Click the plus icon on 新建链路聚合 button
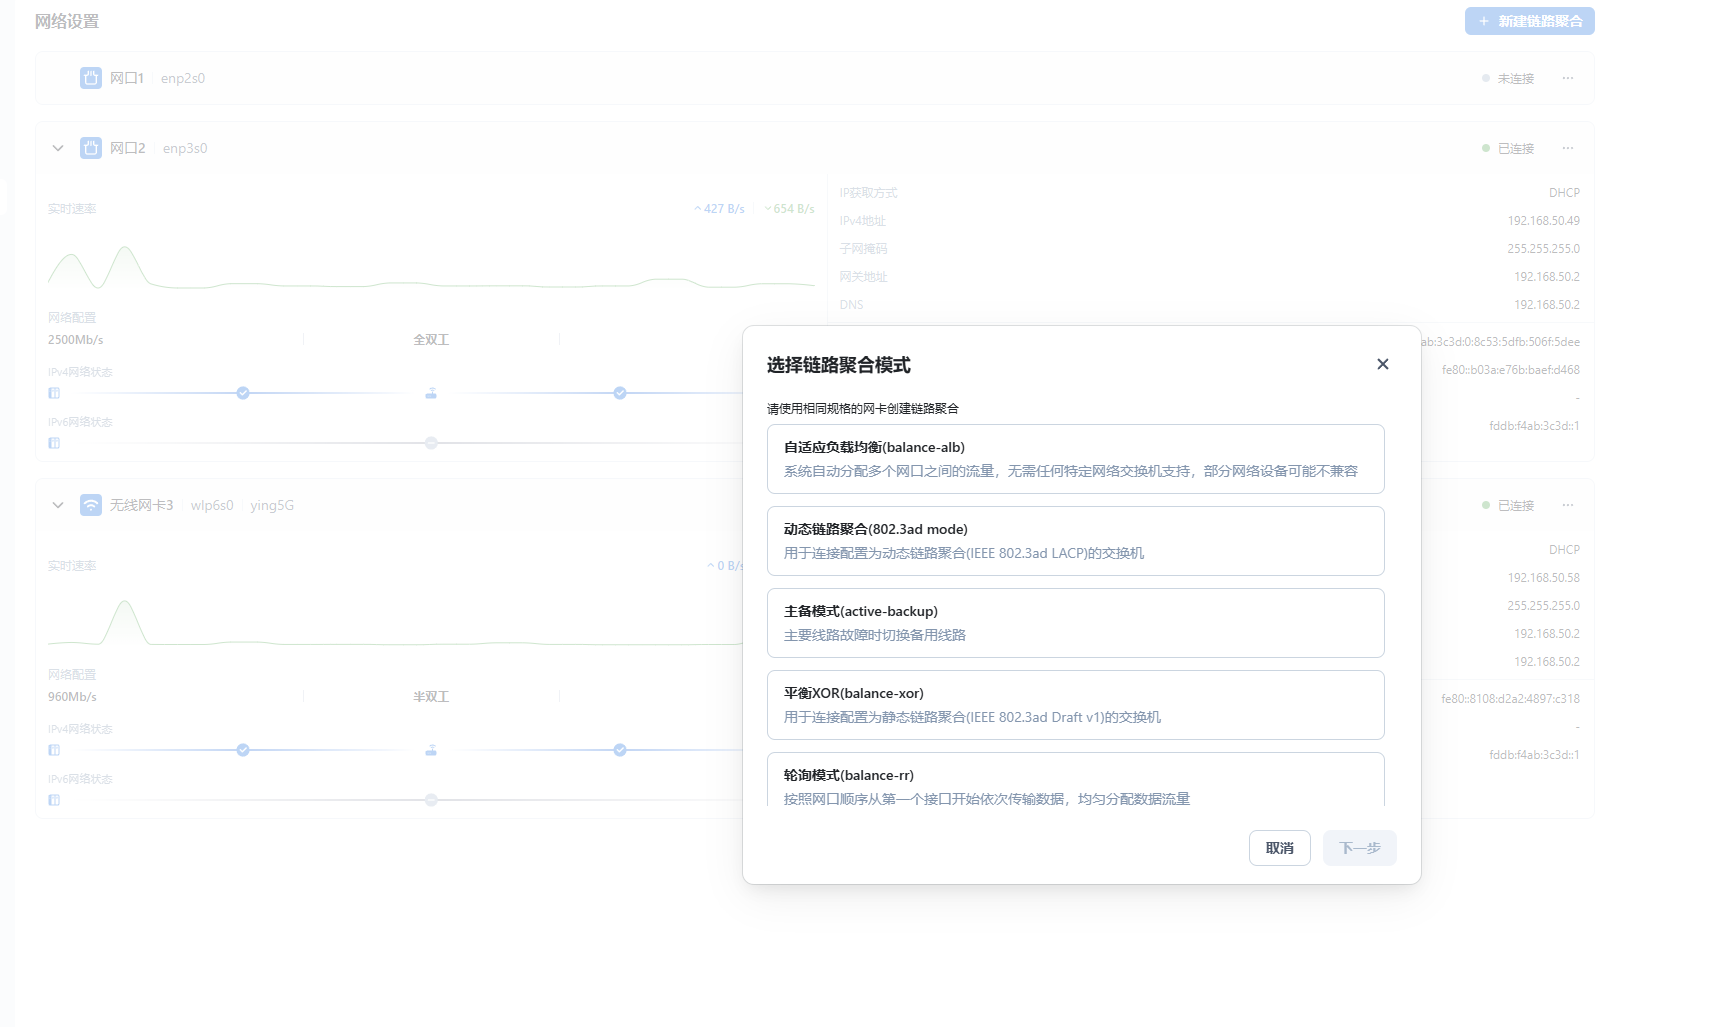This screenshot has width=1709, height=1027. [1482, 20]
